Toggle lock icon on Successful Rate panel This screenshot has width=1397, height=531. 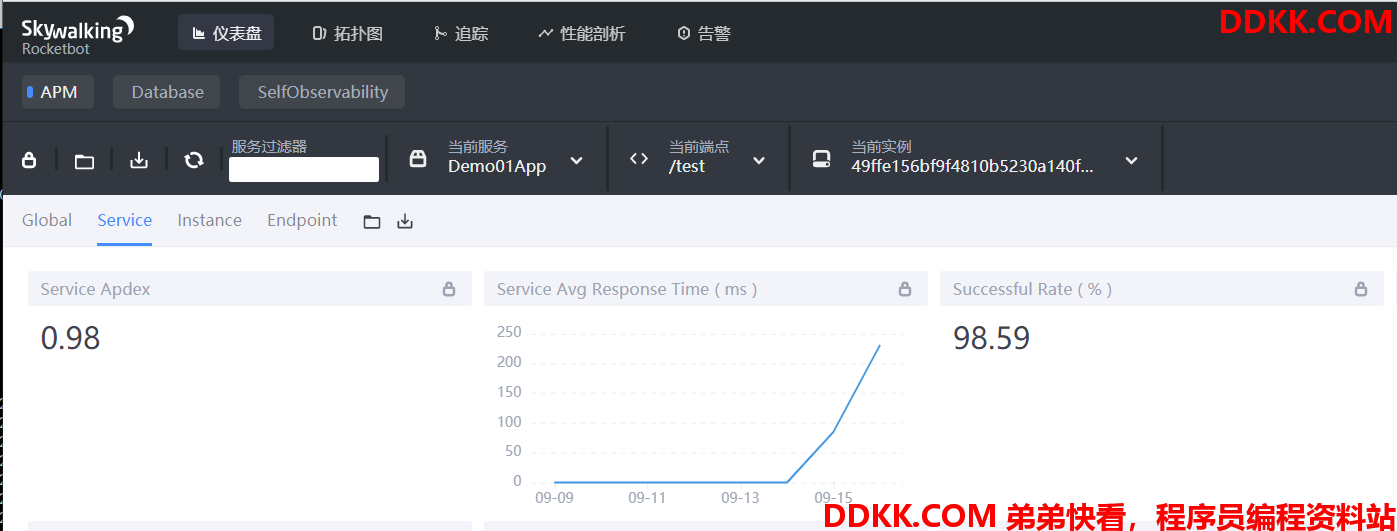[1361, 289]
